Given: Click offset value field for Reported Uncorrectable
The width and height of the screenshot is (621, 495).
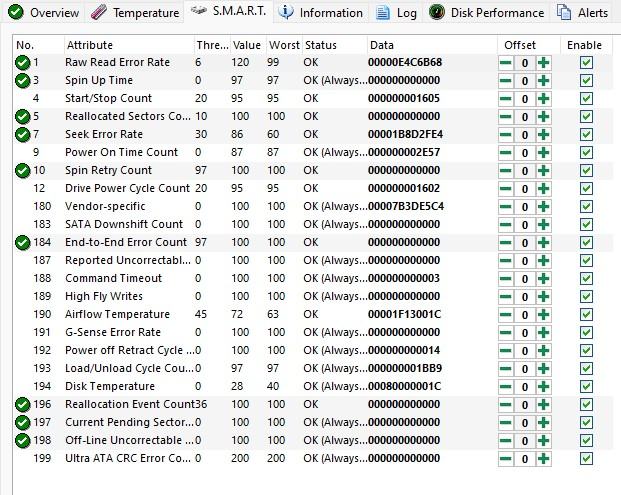Looking at the screenshot, I should (525, 261).
